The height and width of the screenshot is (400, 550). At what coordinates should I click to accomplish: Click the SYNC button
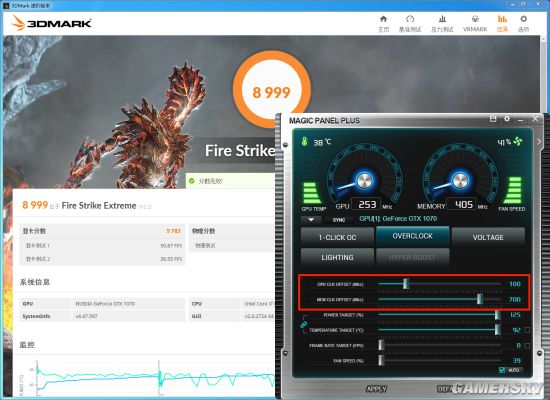338,220
